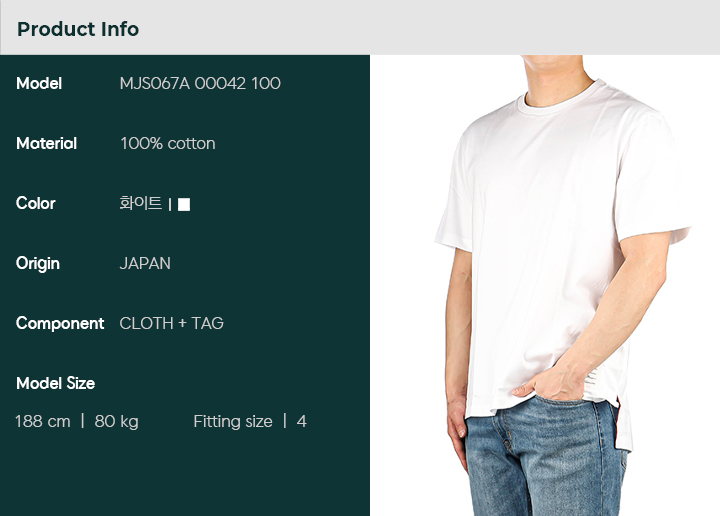Select the JAPAN origin value
The width and height of the screenshot is (720, 516).
[145, 264]
